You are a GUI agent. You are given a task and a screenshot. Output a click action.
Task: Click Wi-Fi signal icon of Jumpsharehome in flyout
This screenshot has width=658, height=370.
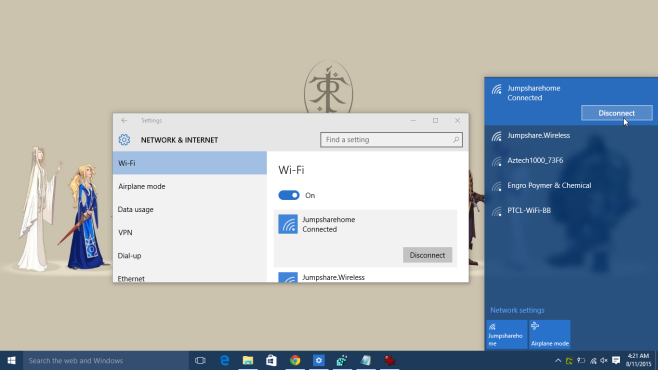click(497, 89)
